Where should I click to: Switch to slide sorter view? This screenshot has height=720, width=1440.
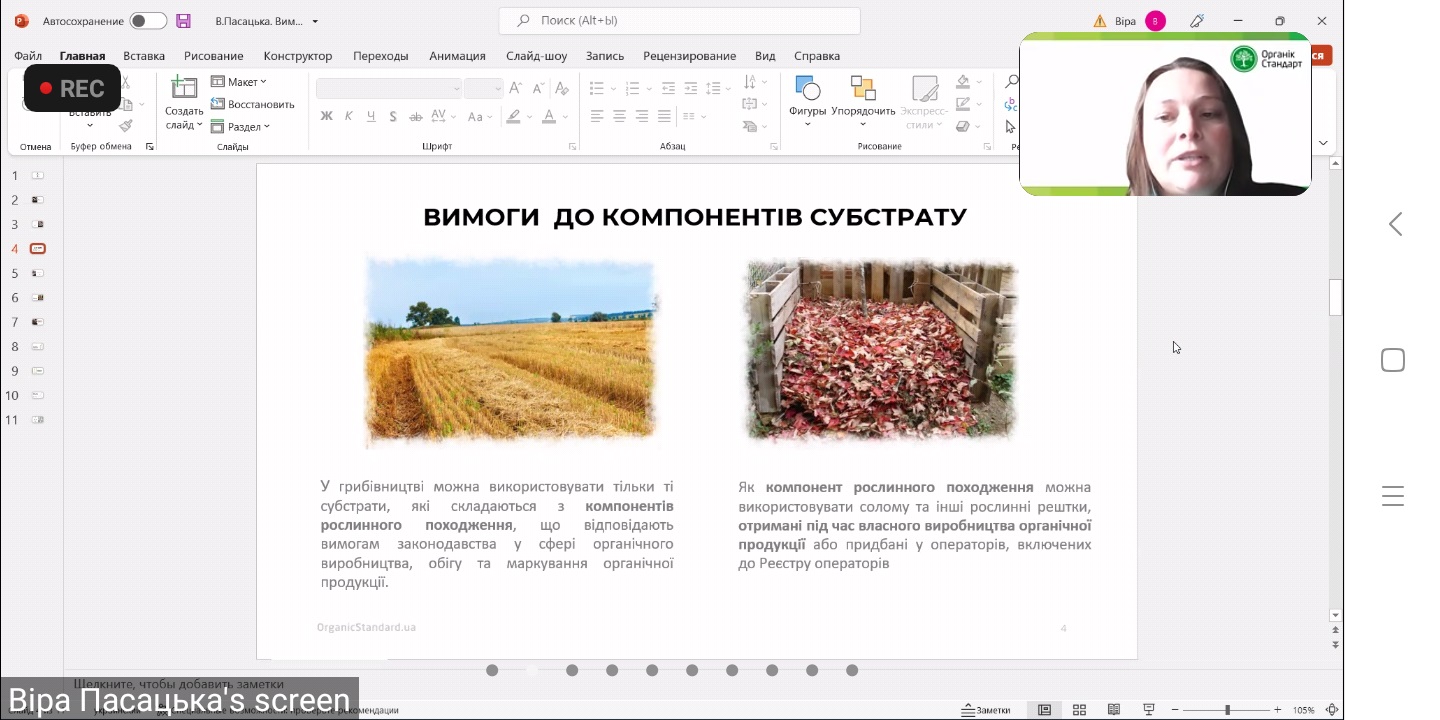tap(1079, 710)
